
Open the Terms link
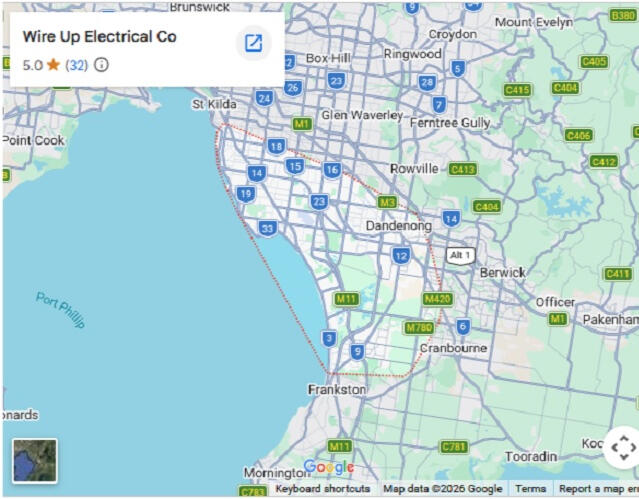[x=530, y=489]
